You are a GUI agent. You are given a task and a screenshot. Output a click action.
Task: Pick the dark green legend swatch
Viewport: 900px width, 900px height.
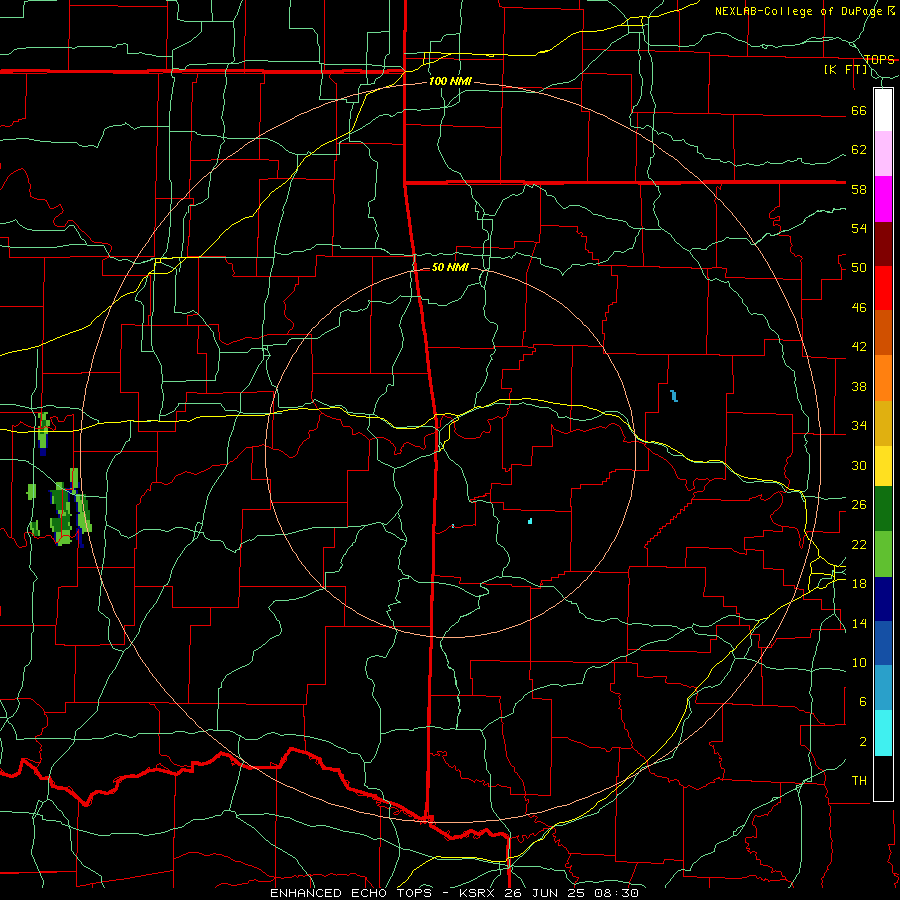pos(883,509)
